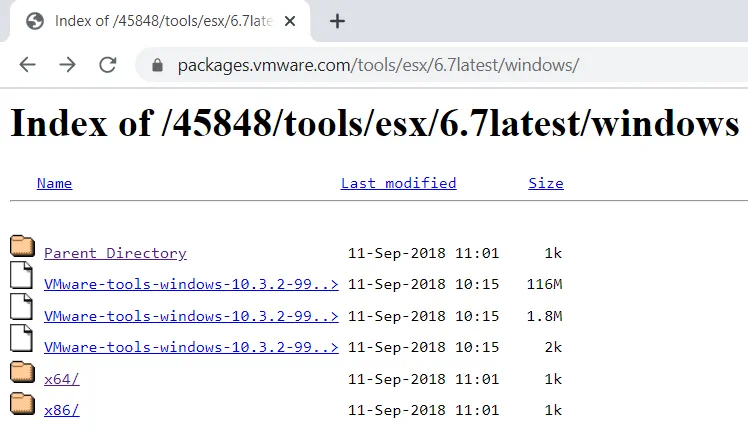Click the 2k size value
Screen dimensions: 748x433
tap(553, 347)
